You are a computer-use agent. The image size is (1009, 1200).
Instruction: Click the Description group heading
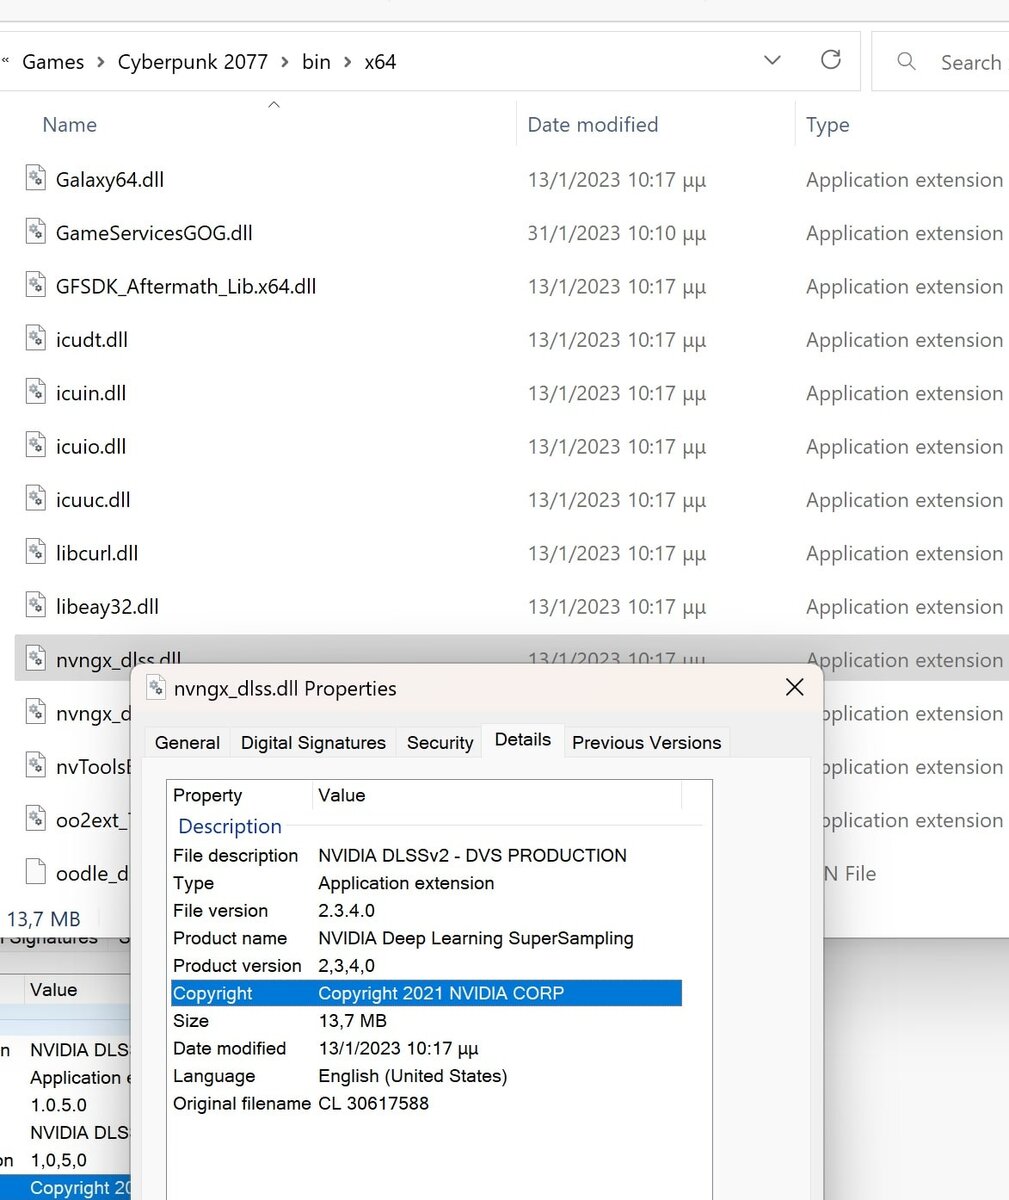point(230,826)
